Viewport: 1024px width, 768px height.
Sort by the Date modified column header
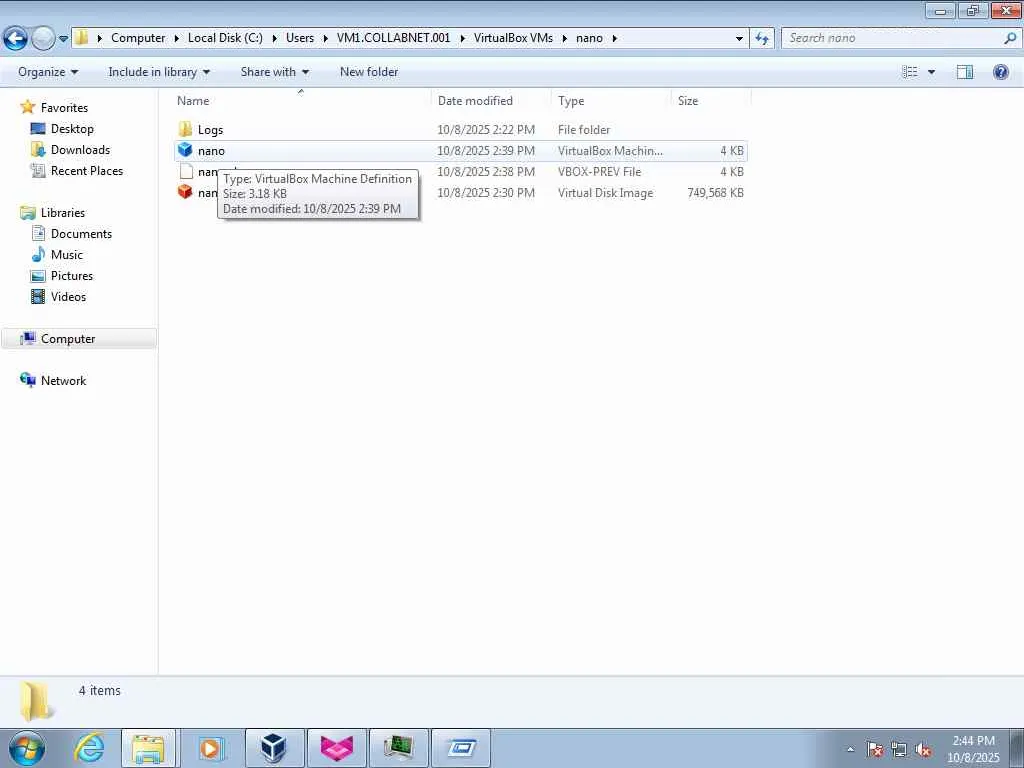coord(491,101)
